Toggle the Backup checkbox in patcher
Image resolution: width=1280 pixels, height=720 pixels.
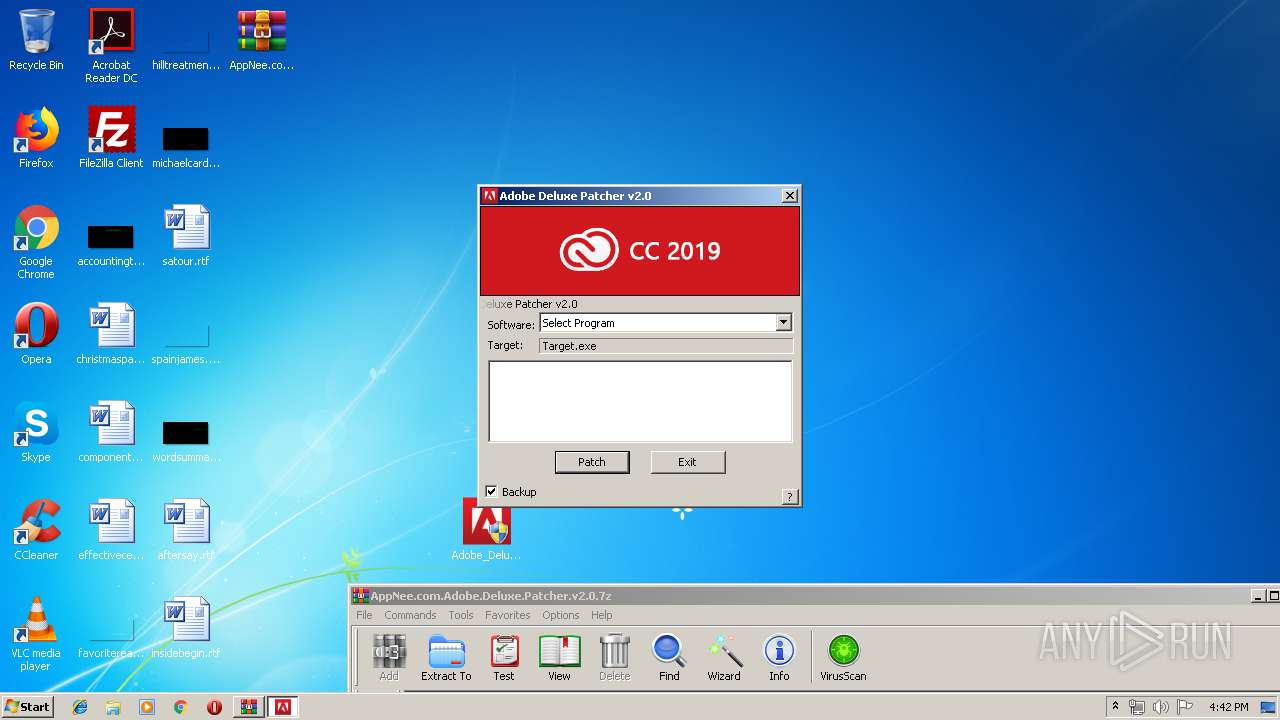491,491
